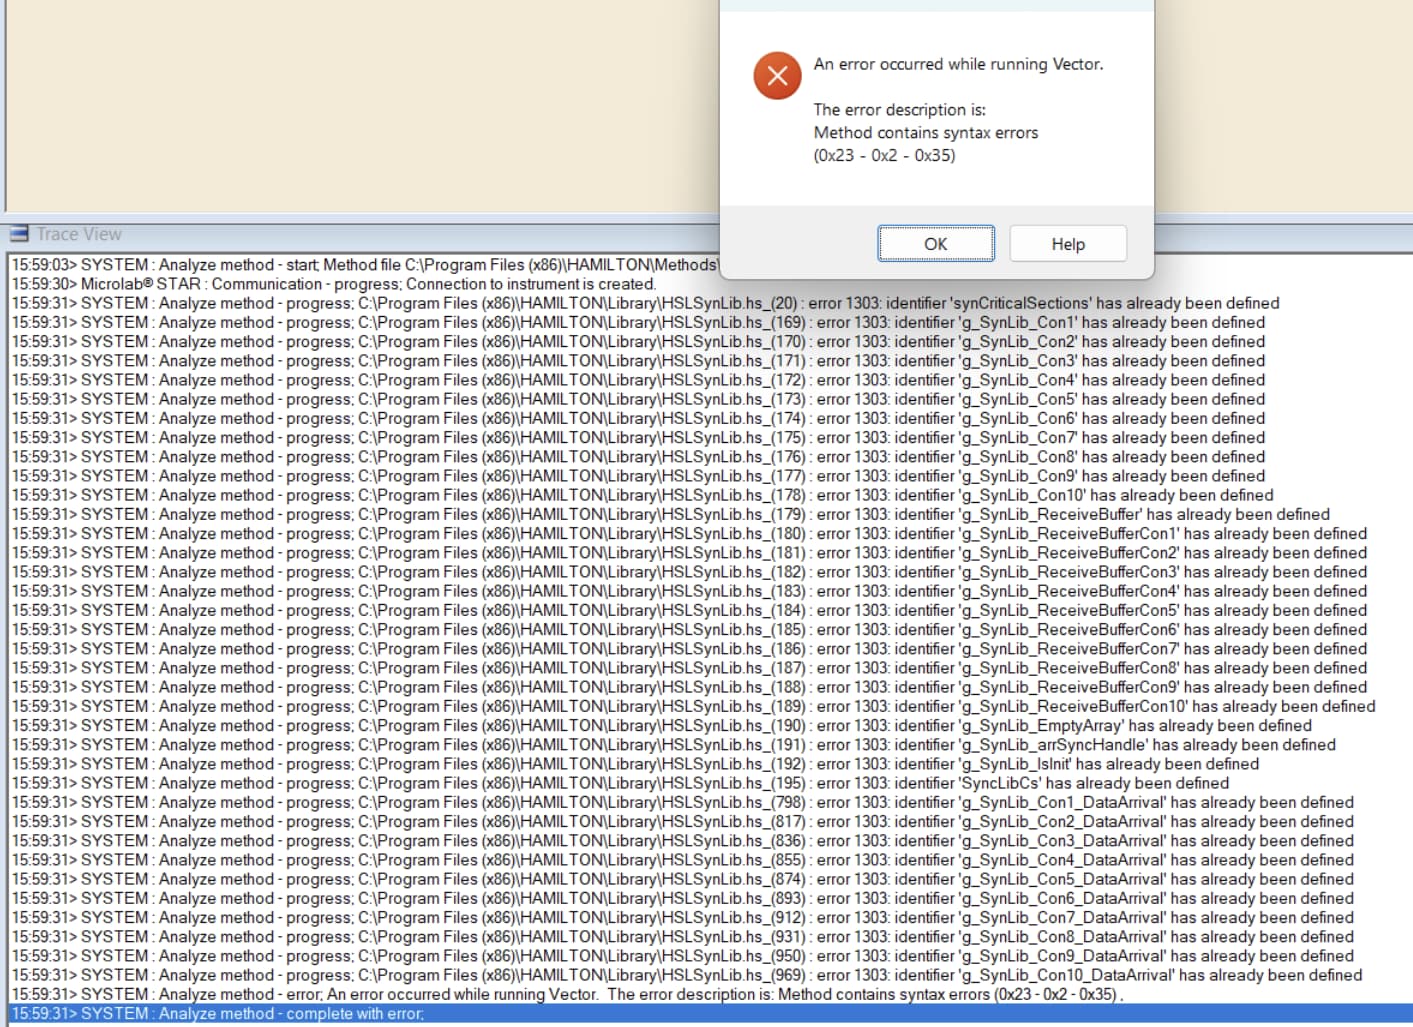Select trace line for 'g_SynLib_Con4_DataArrival'
1413x1027 pixels.
pos(683,860)
